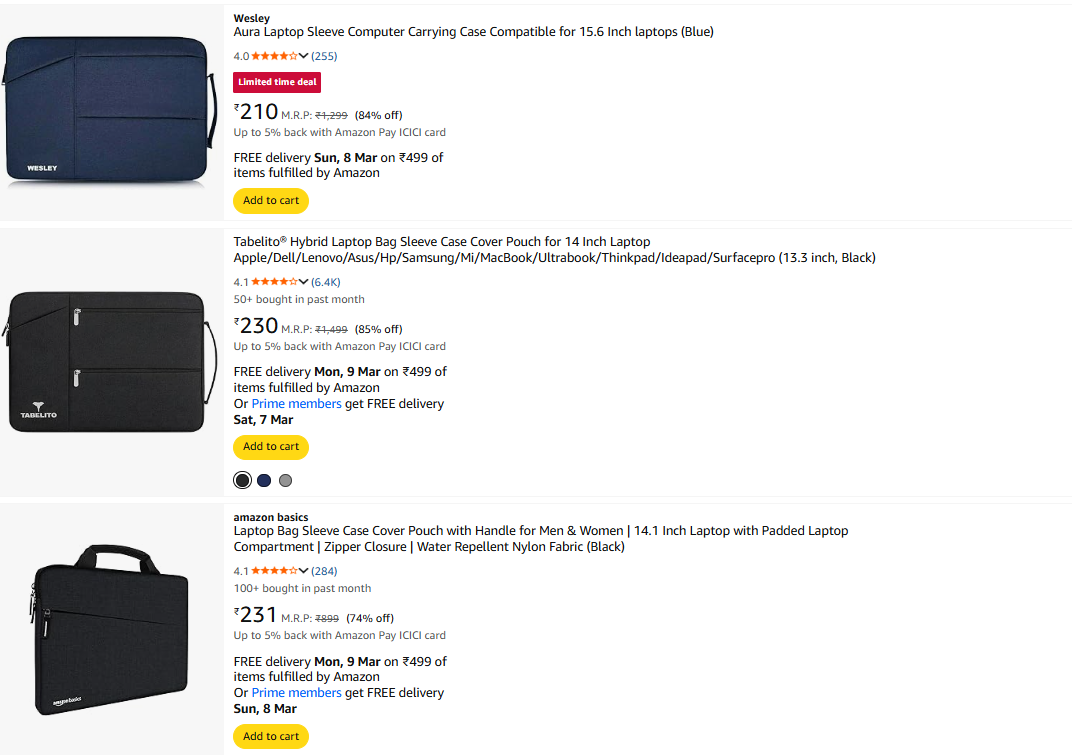Expand rating chevron for Amazon Basics bag
This screenshot has height=755, width=1072.
304,571
